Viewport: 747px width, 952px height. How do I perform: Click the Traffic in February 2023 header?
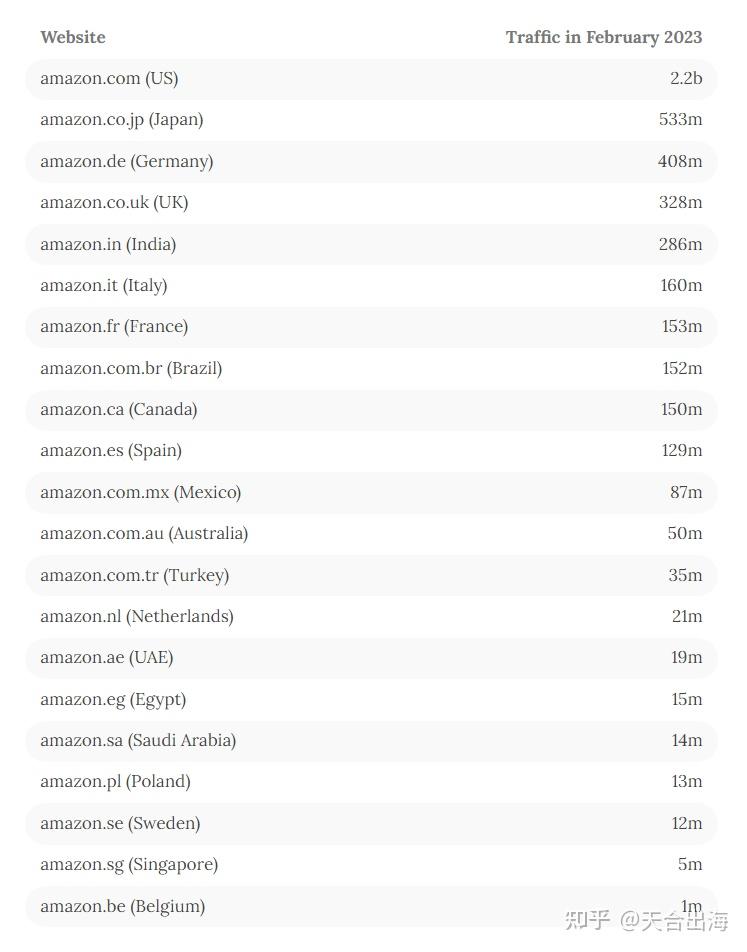tap(603, 37)
